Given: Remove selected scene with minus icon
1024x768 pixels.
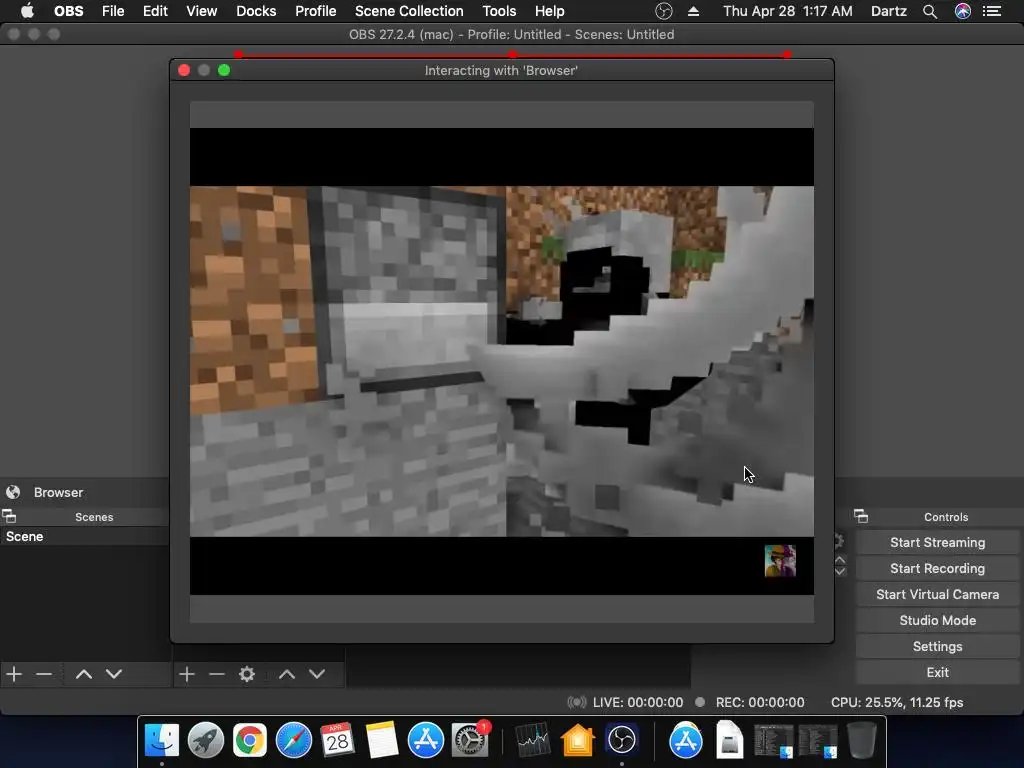Looking at the screenshot, I should [44, 673].
